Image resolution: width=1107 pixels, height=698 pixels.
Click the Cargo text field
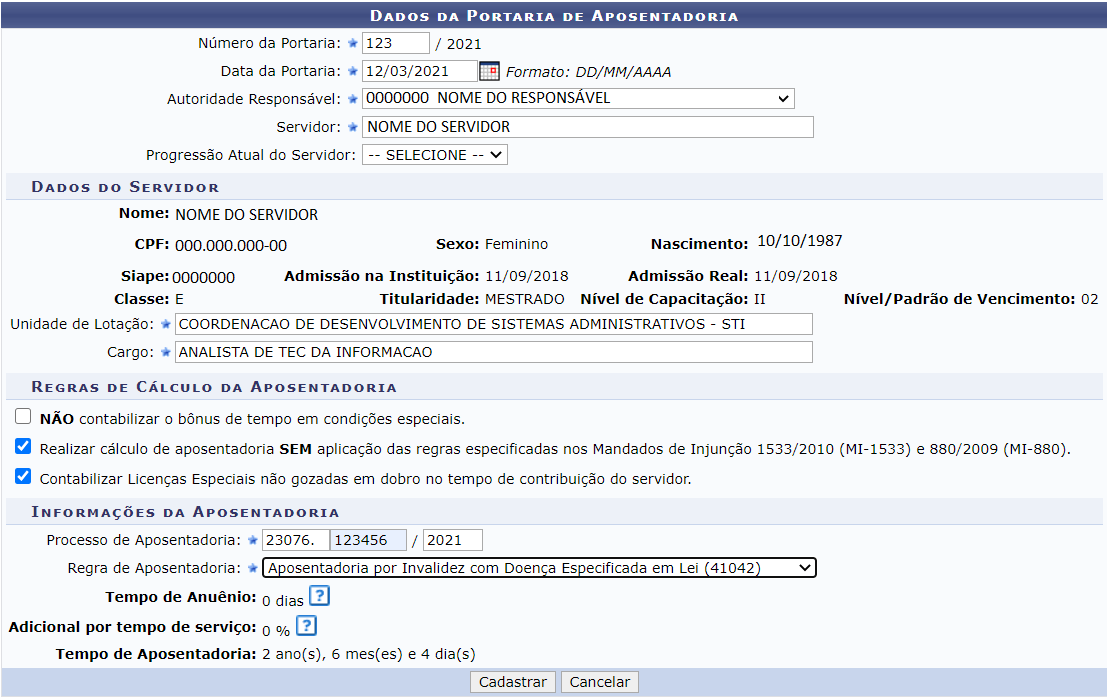493,352
